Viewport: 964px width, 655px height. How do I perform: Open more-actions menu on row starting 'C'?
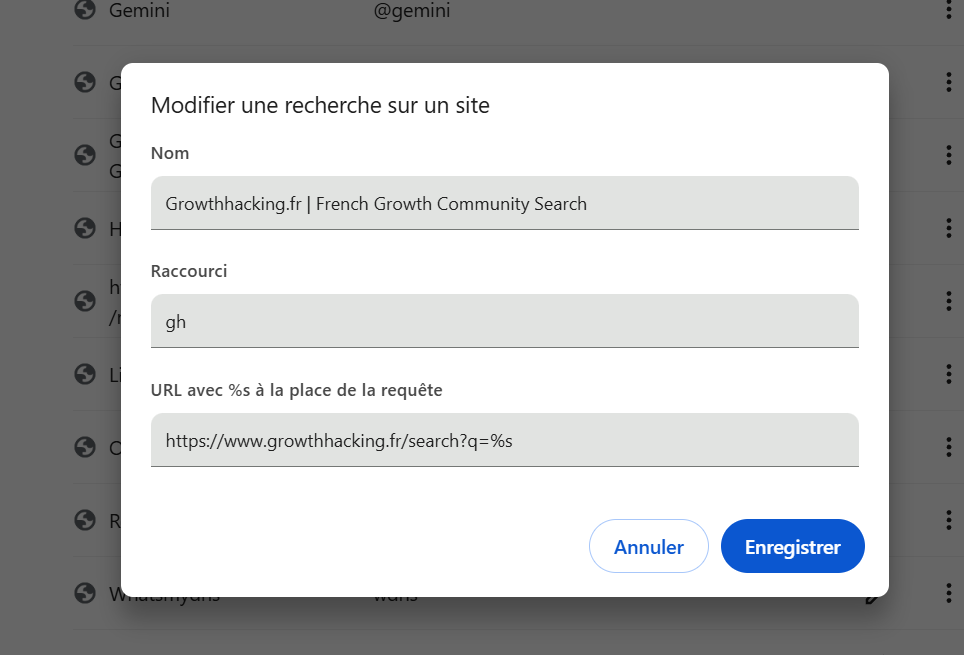[x=948, y=447]
